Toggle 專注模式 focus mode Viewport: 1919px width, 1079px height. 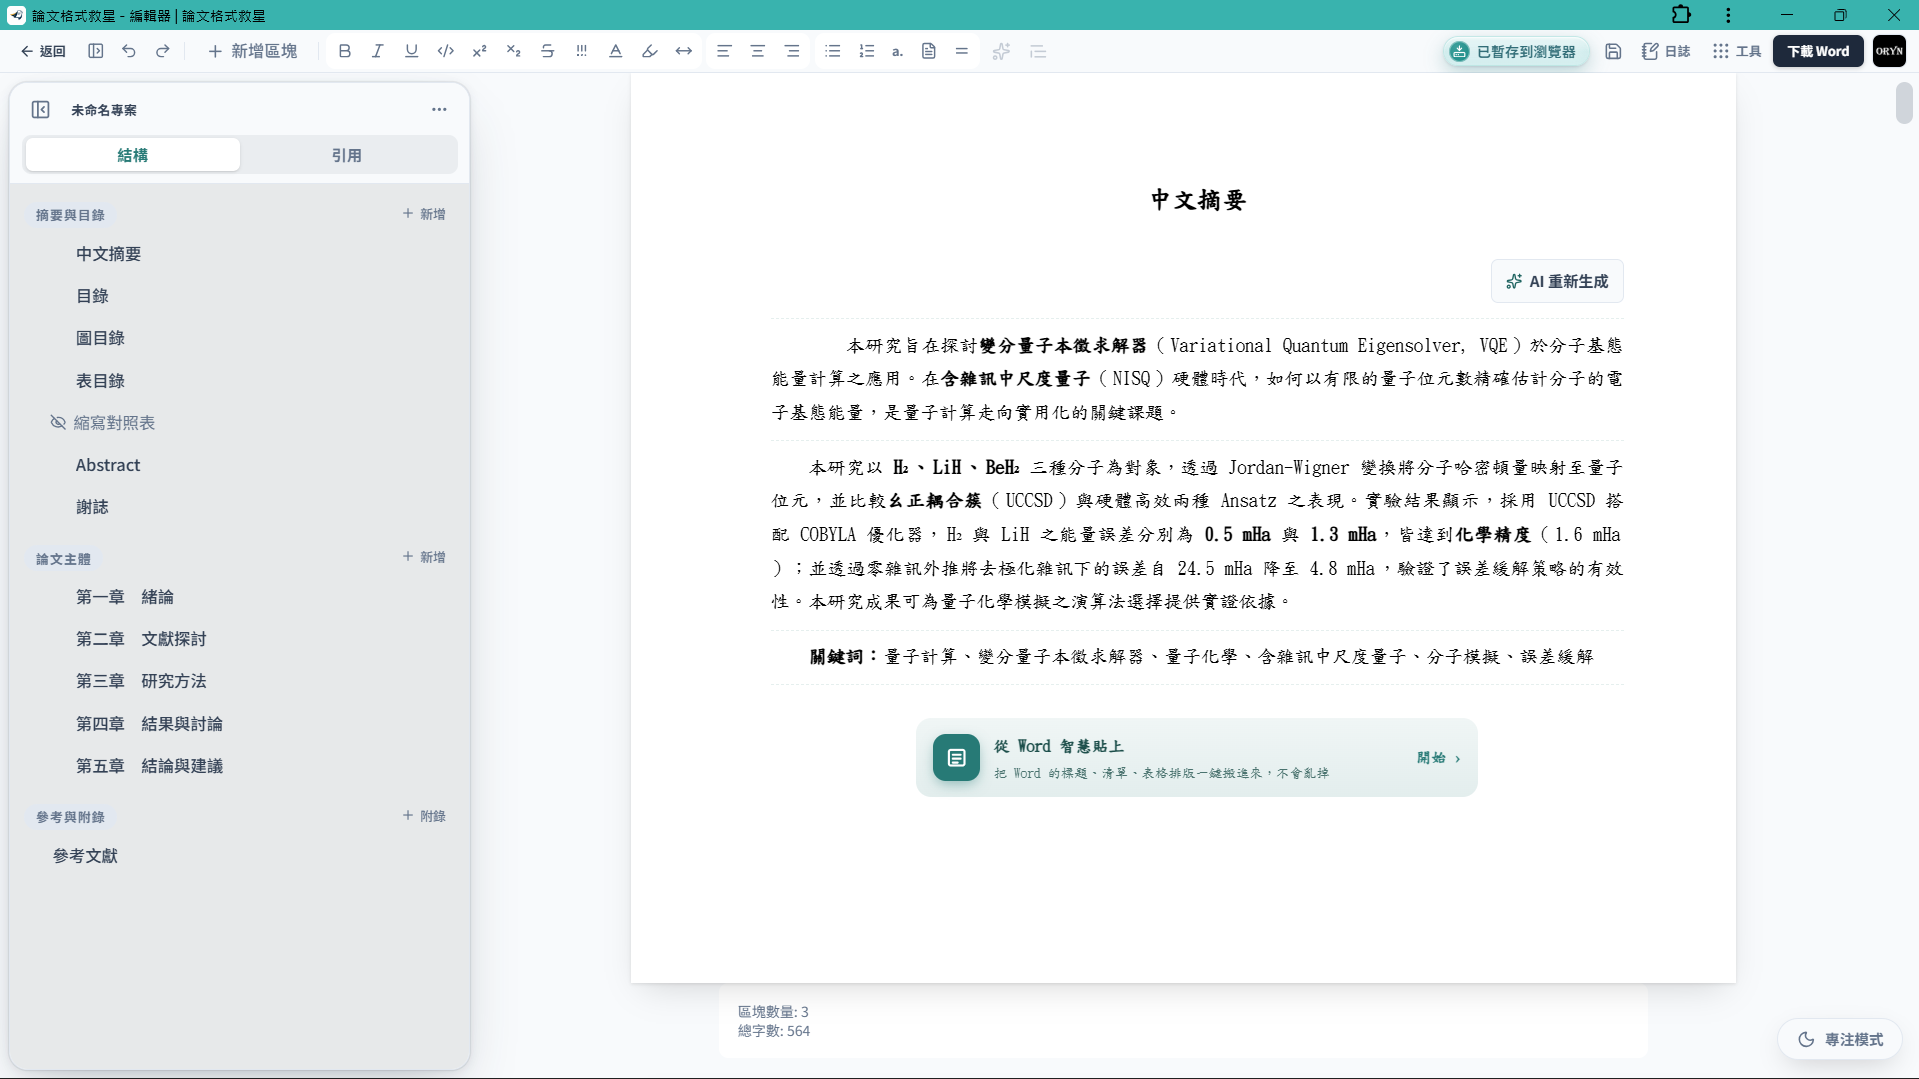(1840, 1040)
